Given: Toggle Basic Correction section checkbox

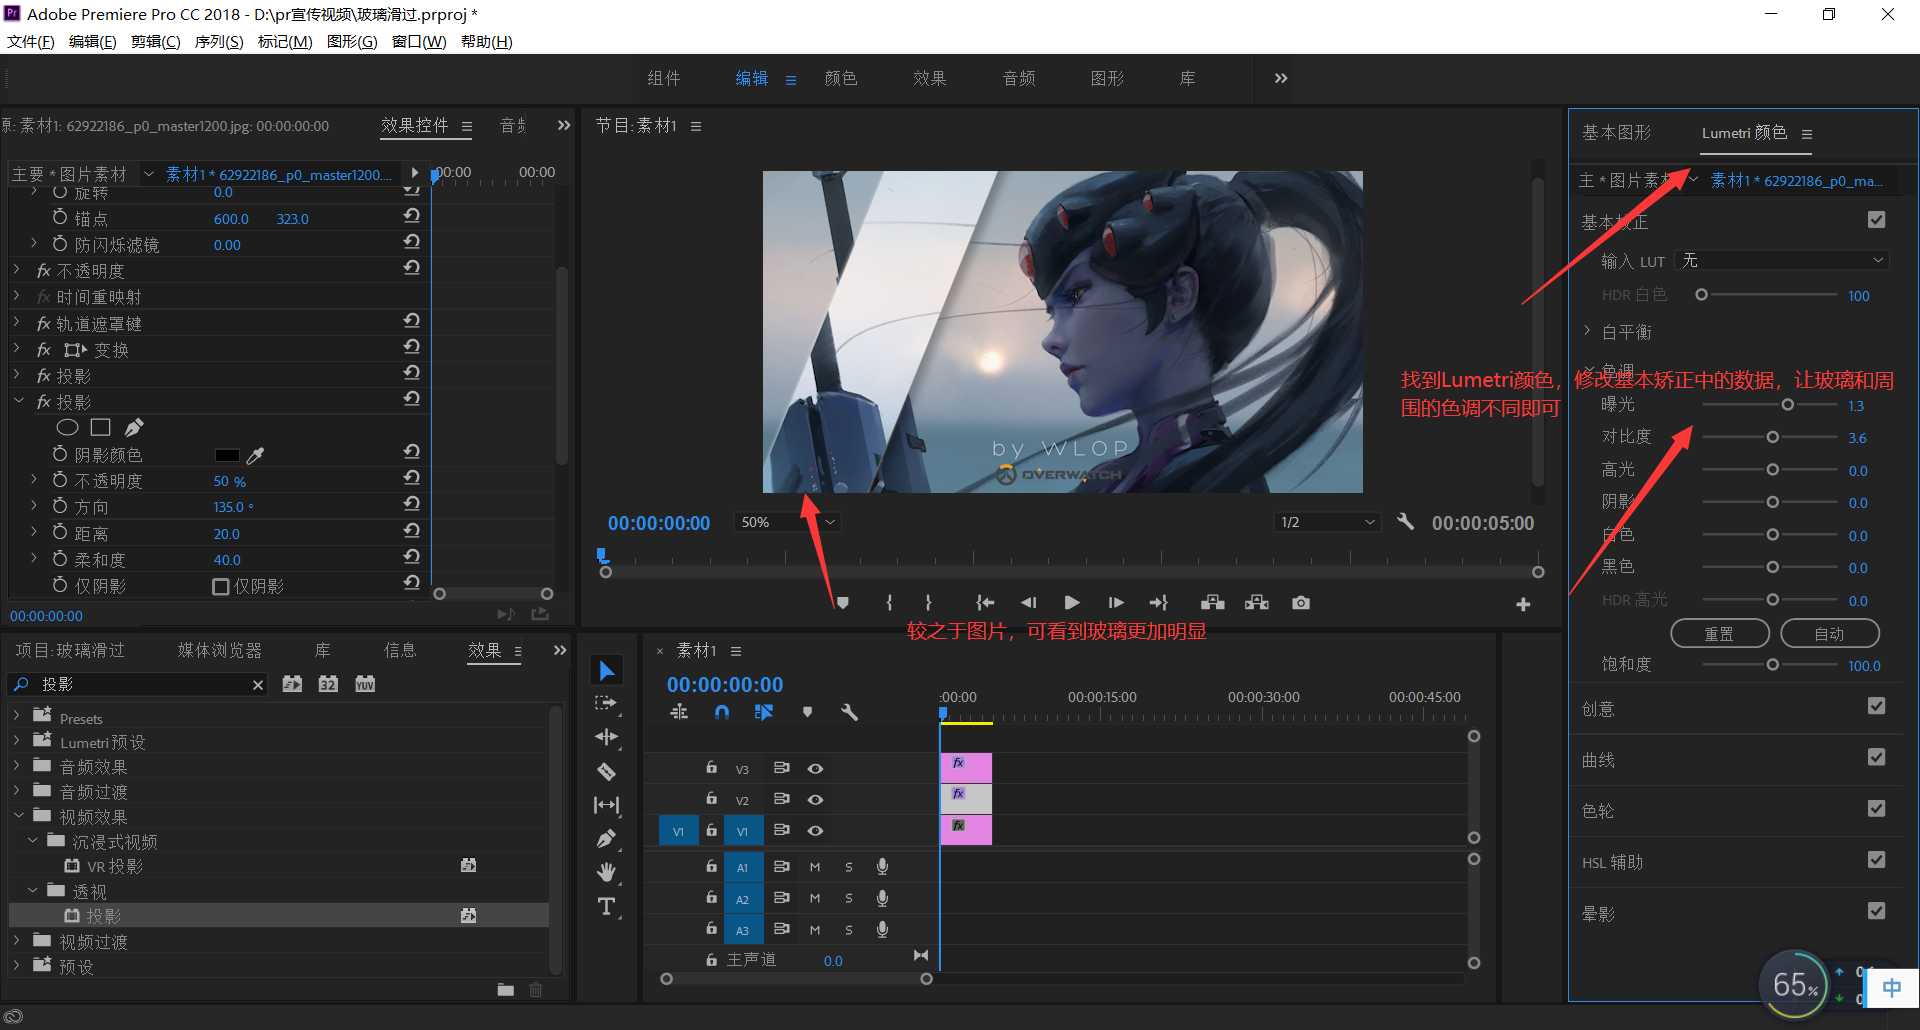Looking at the screenshot, I should 1877,220.
